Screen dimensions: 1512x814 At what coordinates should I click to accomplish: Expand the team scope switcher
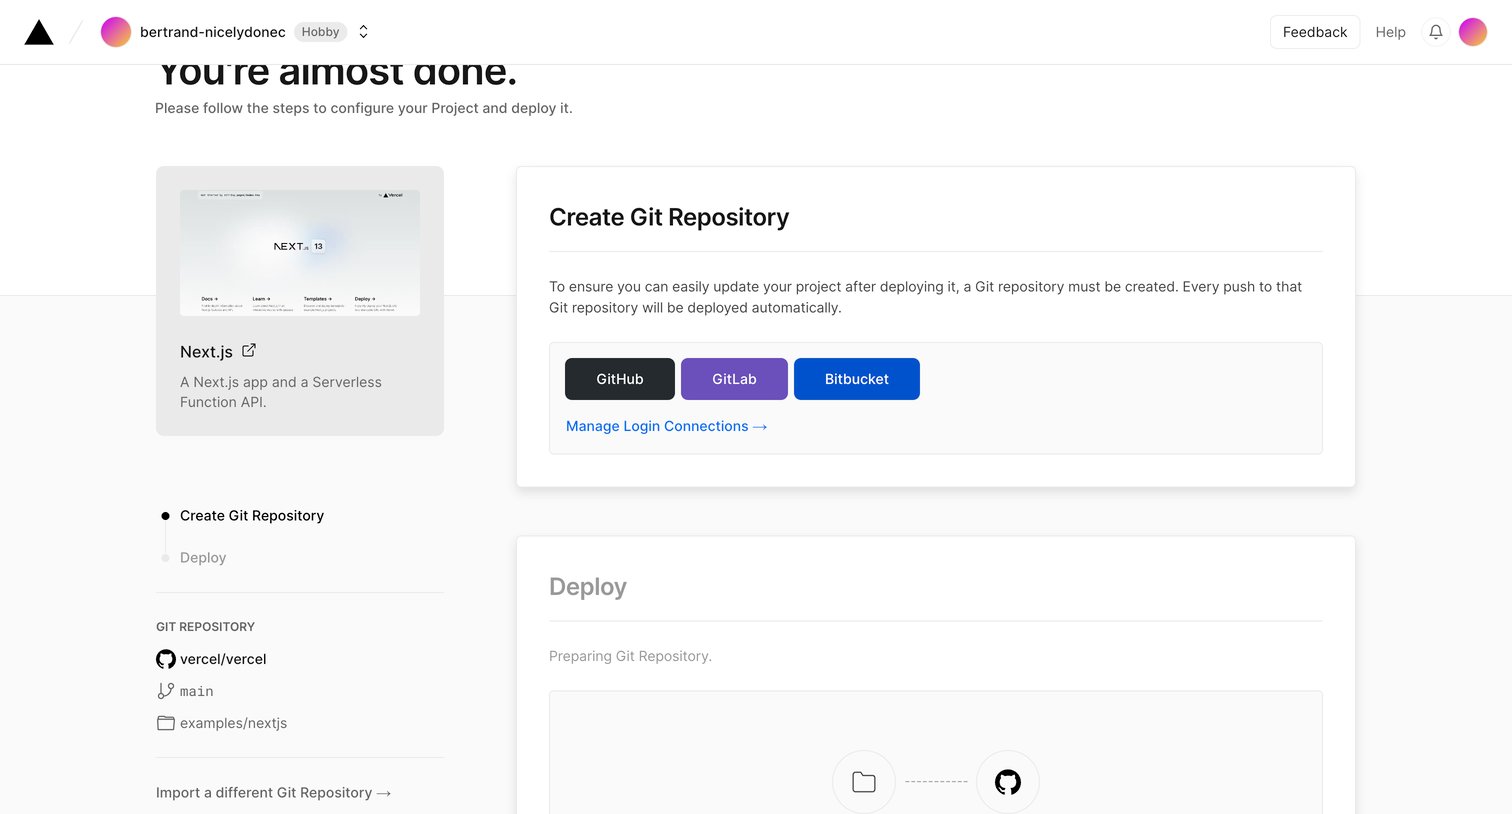[x=364, y=32]
